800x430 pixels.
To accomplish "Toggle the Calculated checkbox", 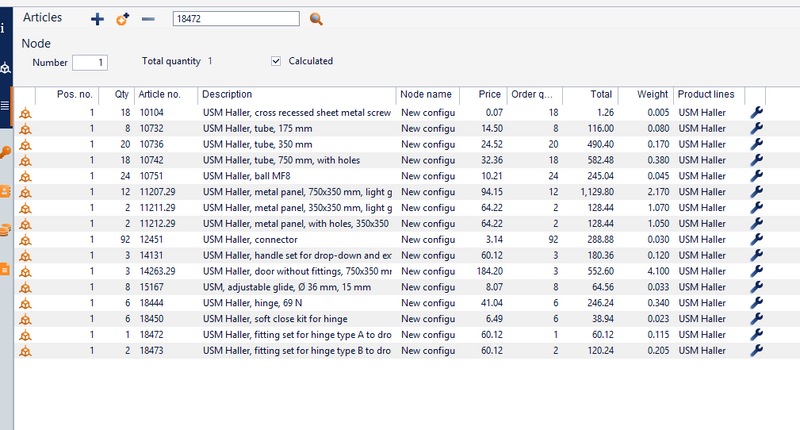I will (x=276, y=61).
